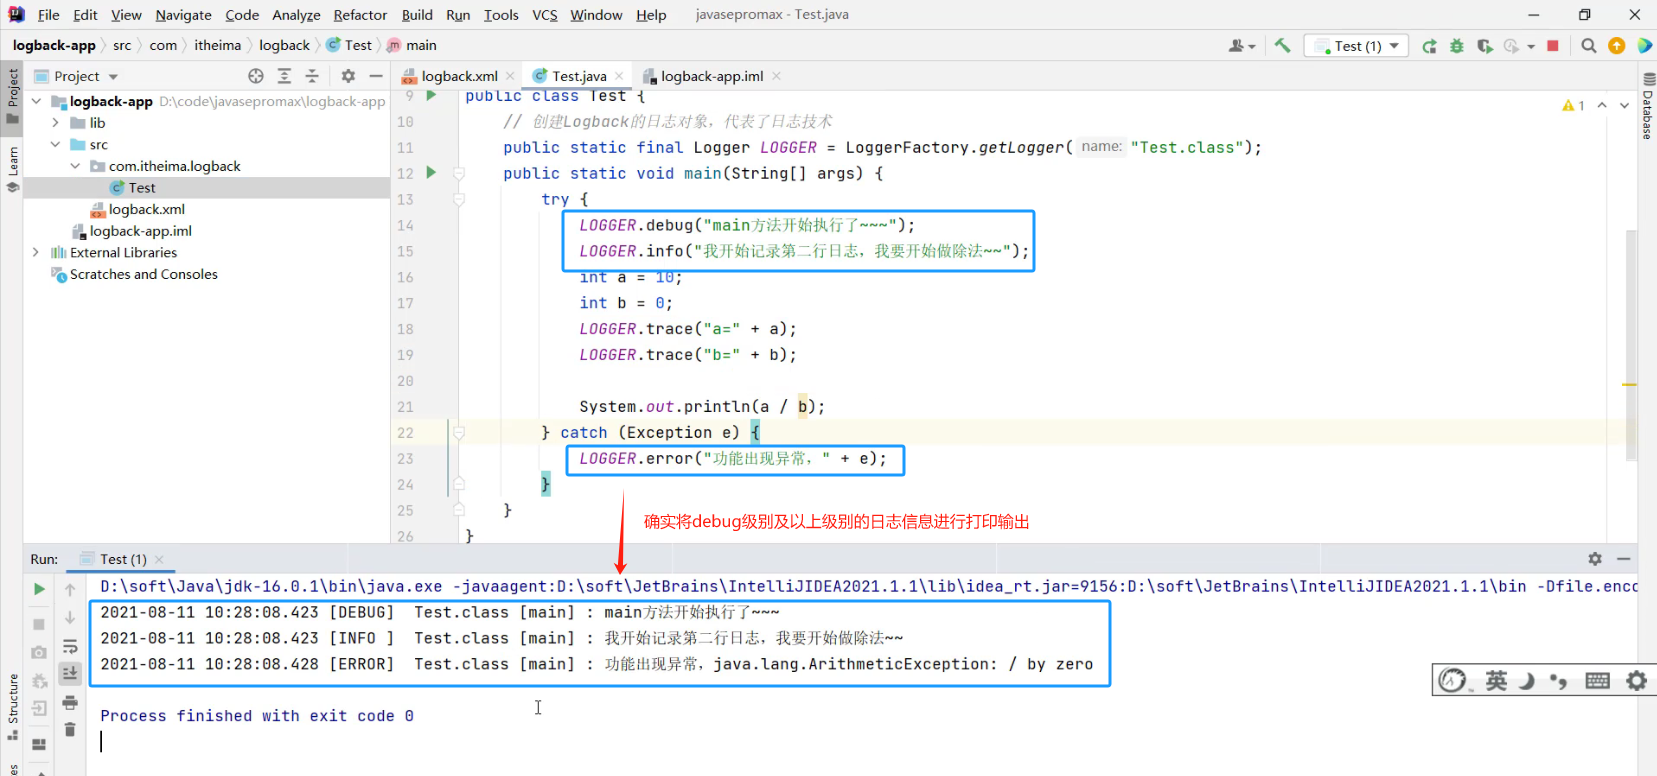This screenshot has width=1657, height=776.
Task: Click breadcrumb main method
Action: [x=411, y=45]
